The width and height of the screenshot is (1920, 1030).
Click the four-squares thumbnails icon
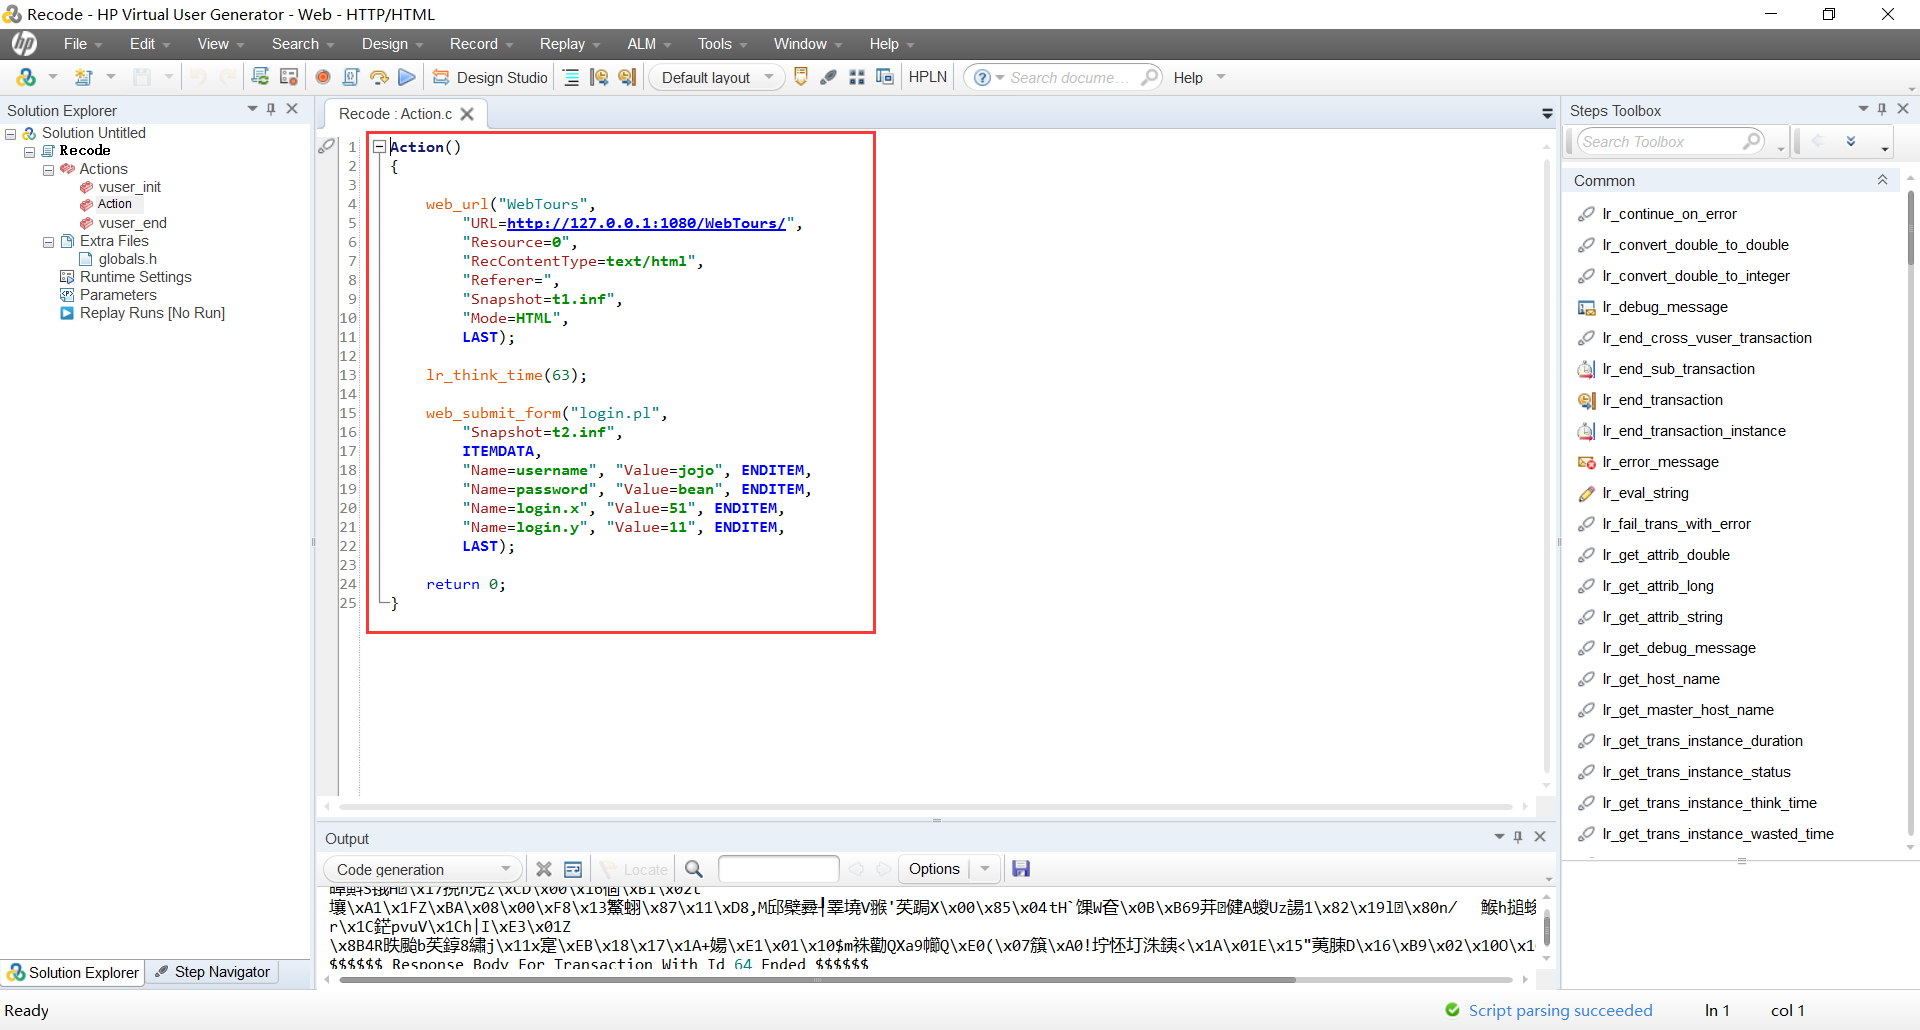click(x=856, y=77)
